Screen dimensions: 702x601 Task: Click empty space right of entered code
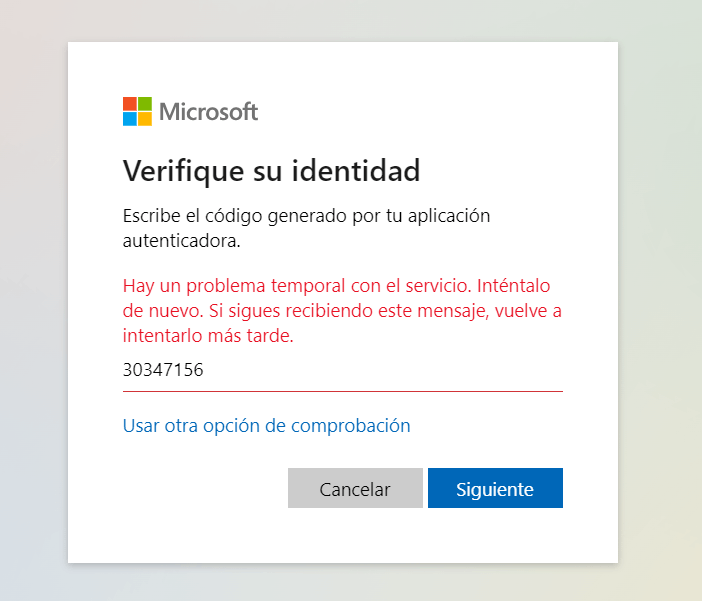pos(383,370)
